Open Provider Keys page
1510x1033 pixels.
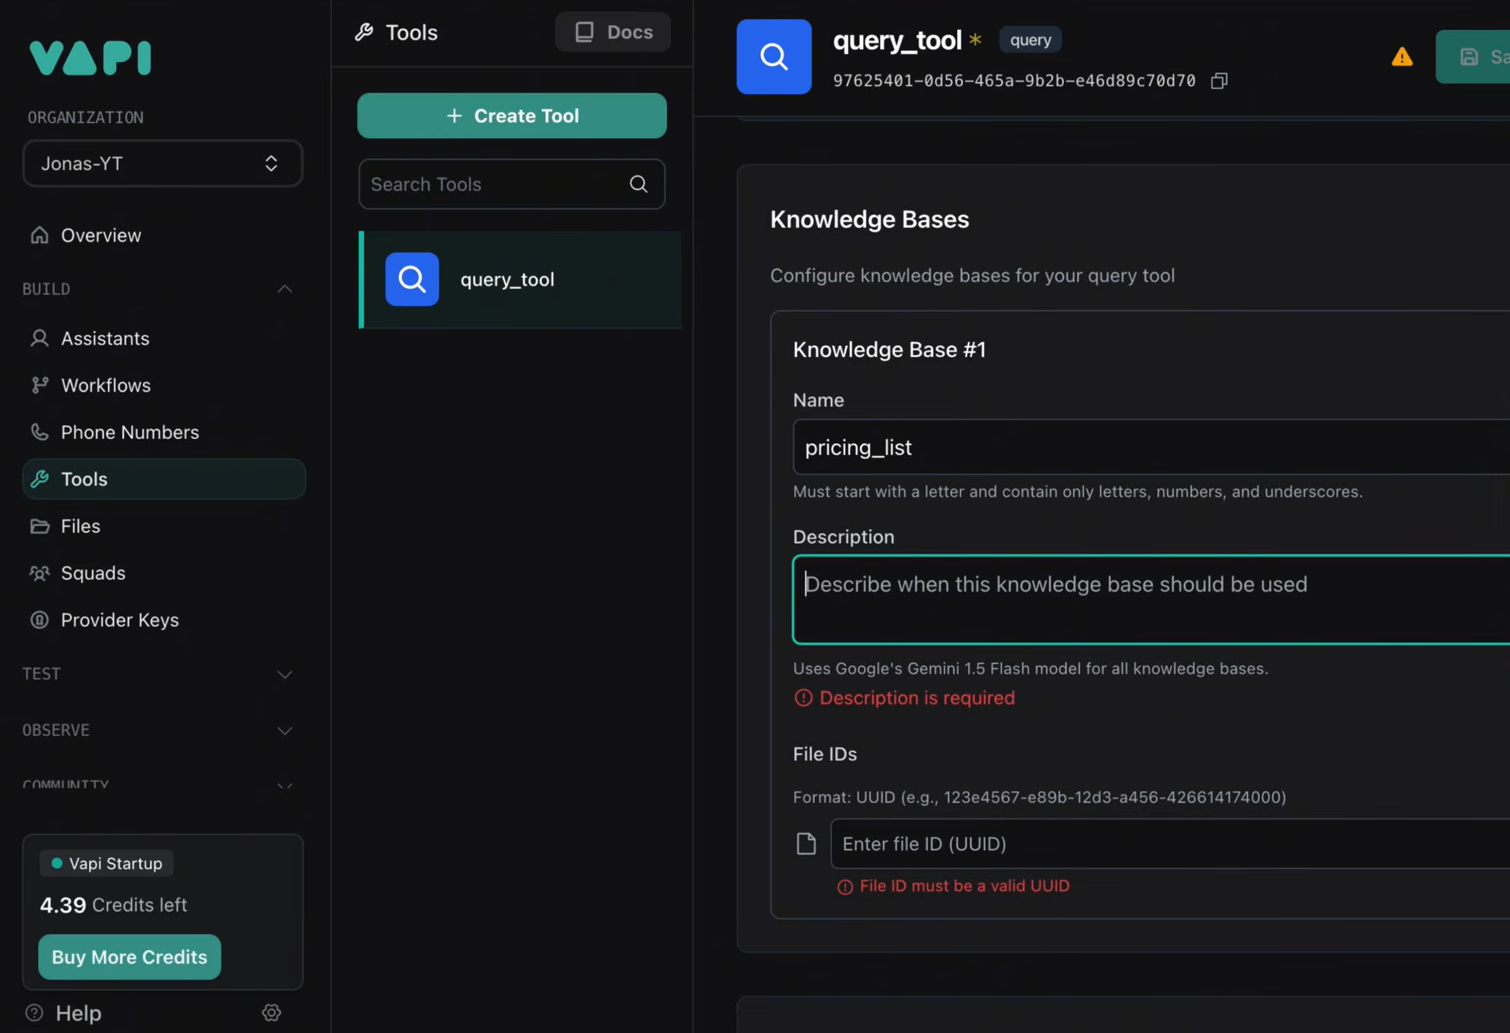tap(120, 620)
